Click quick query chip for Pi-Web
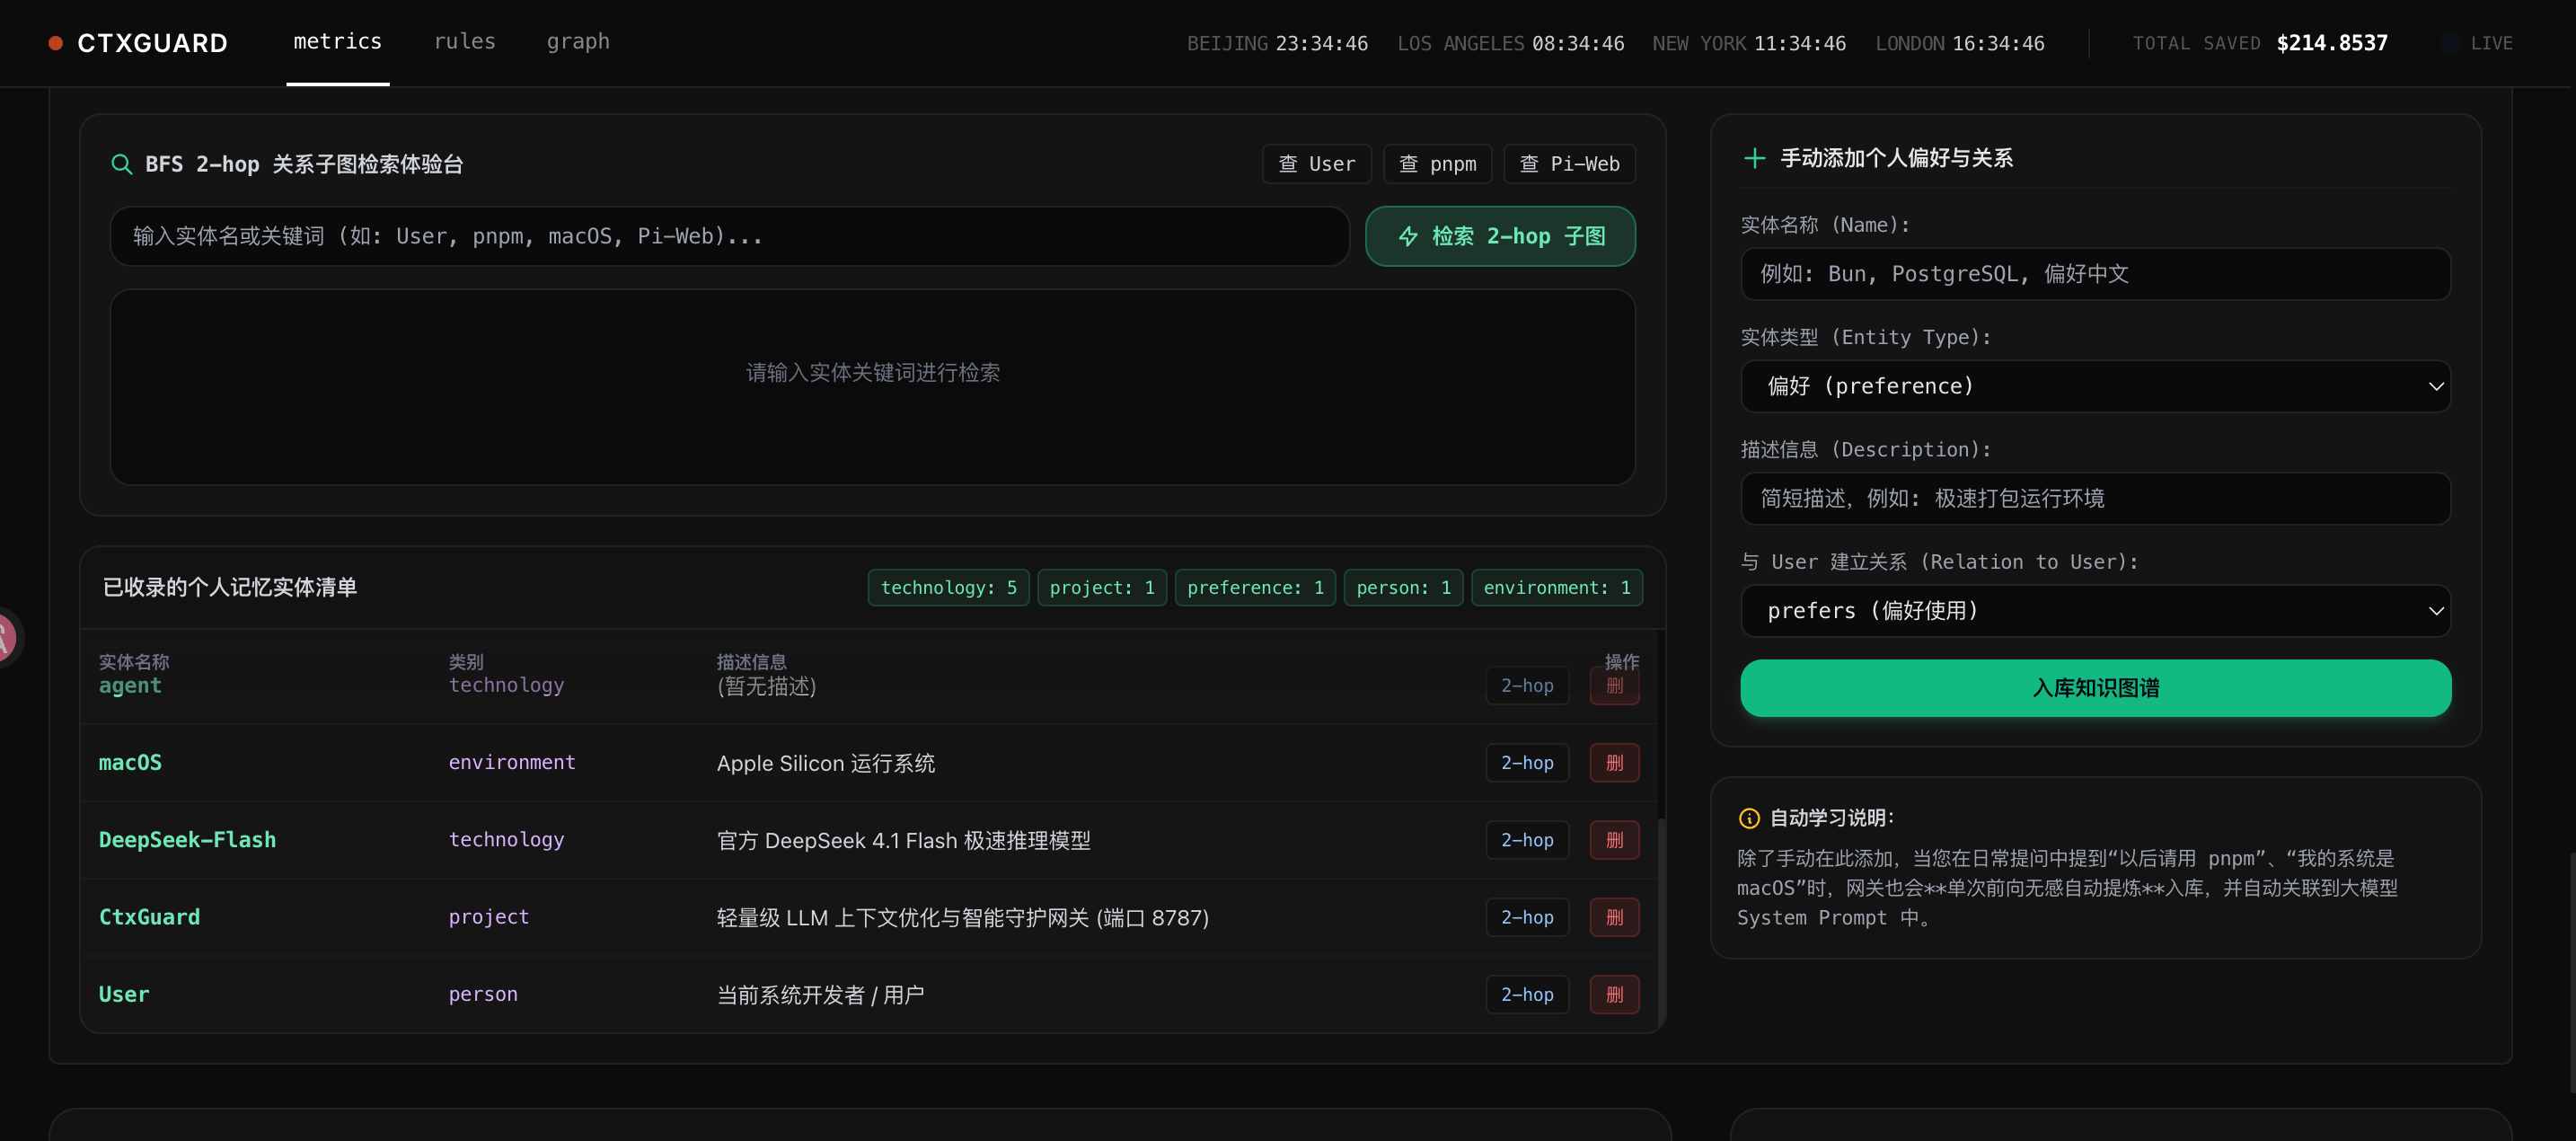This screenshot has width=2576, height=1141. point(1569,164)
